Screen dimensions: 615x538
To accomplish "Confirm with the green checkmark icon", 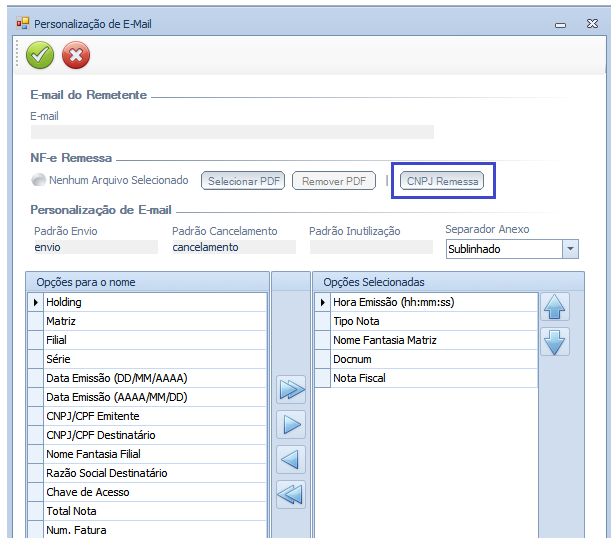I will pyautogui.click(x=40, y=55).
